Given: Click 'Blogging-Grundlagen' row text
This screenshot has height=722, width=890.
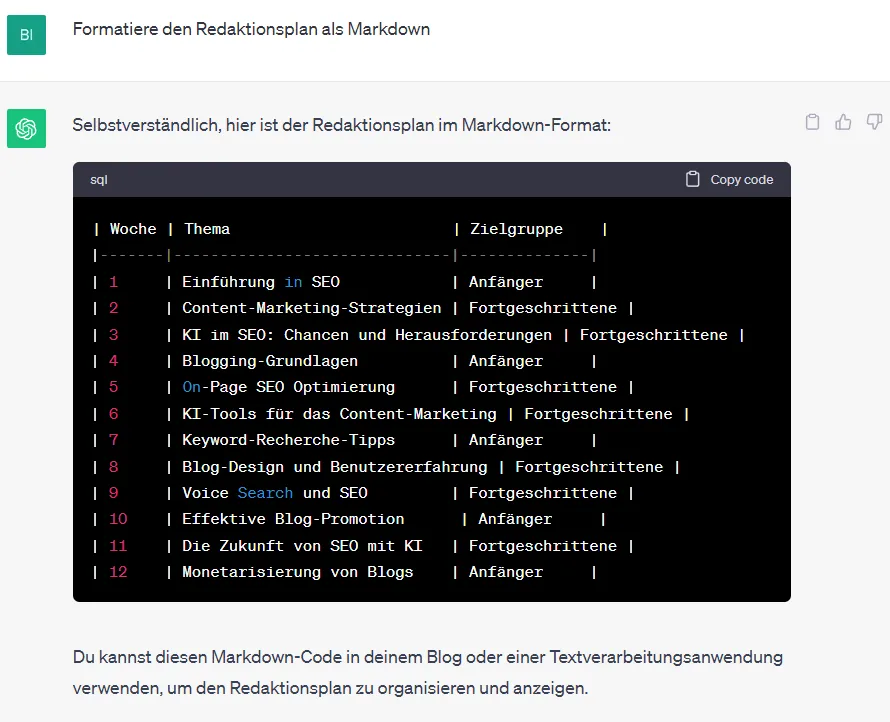Looking at the screenshot, I should click(x=270, y=361).
